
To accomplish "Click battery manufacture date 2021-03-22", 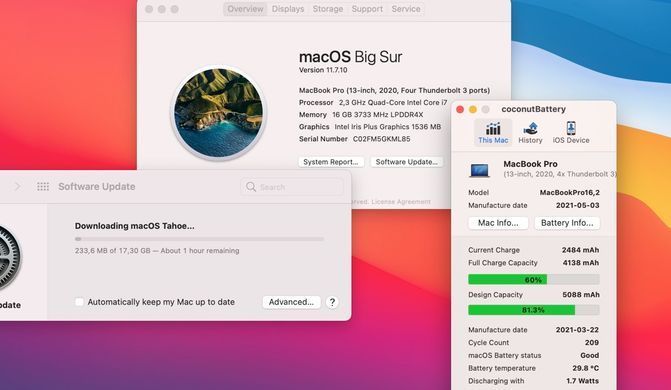I will point(577,330).
